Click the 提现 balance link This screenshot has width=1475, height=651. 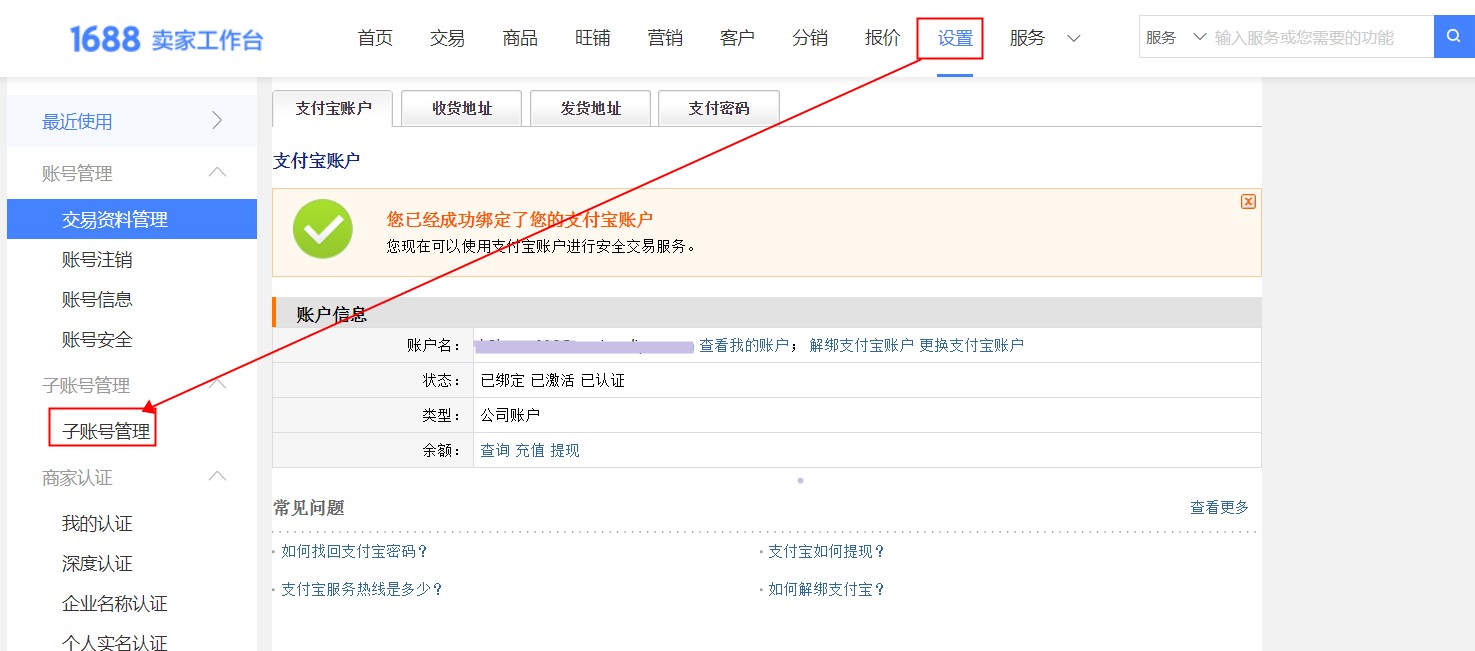565,450
